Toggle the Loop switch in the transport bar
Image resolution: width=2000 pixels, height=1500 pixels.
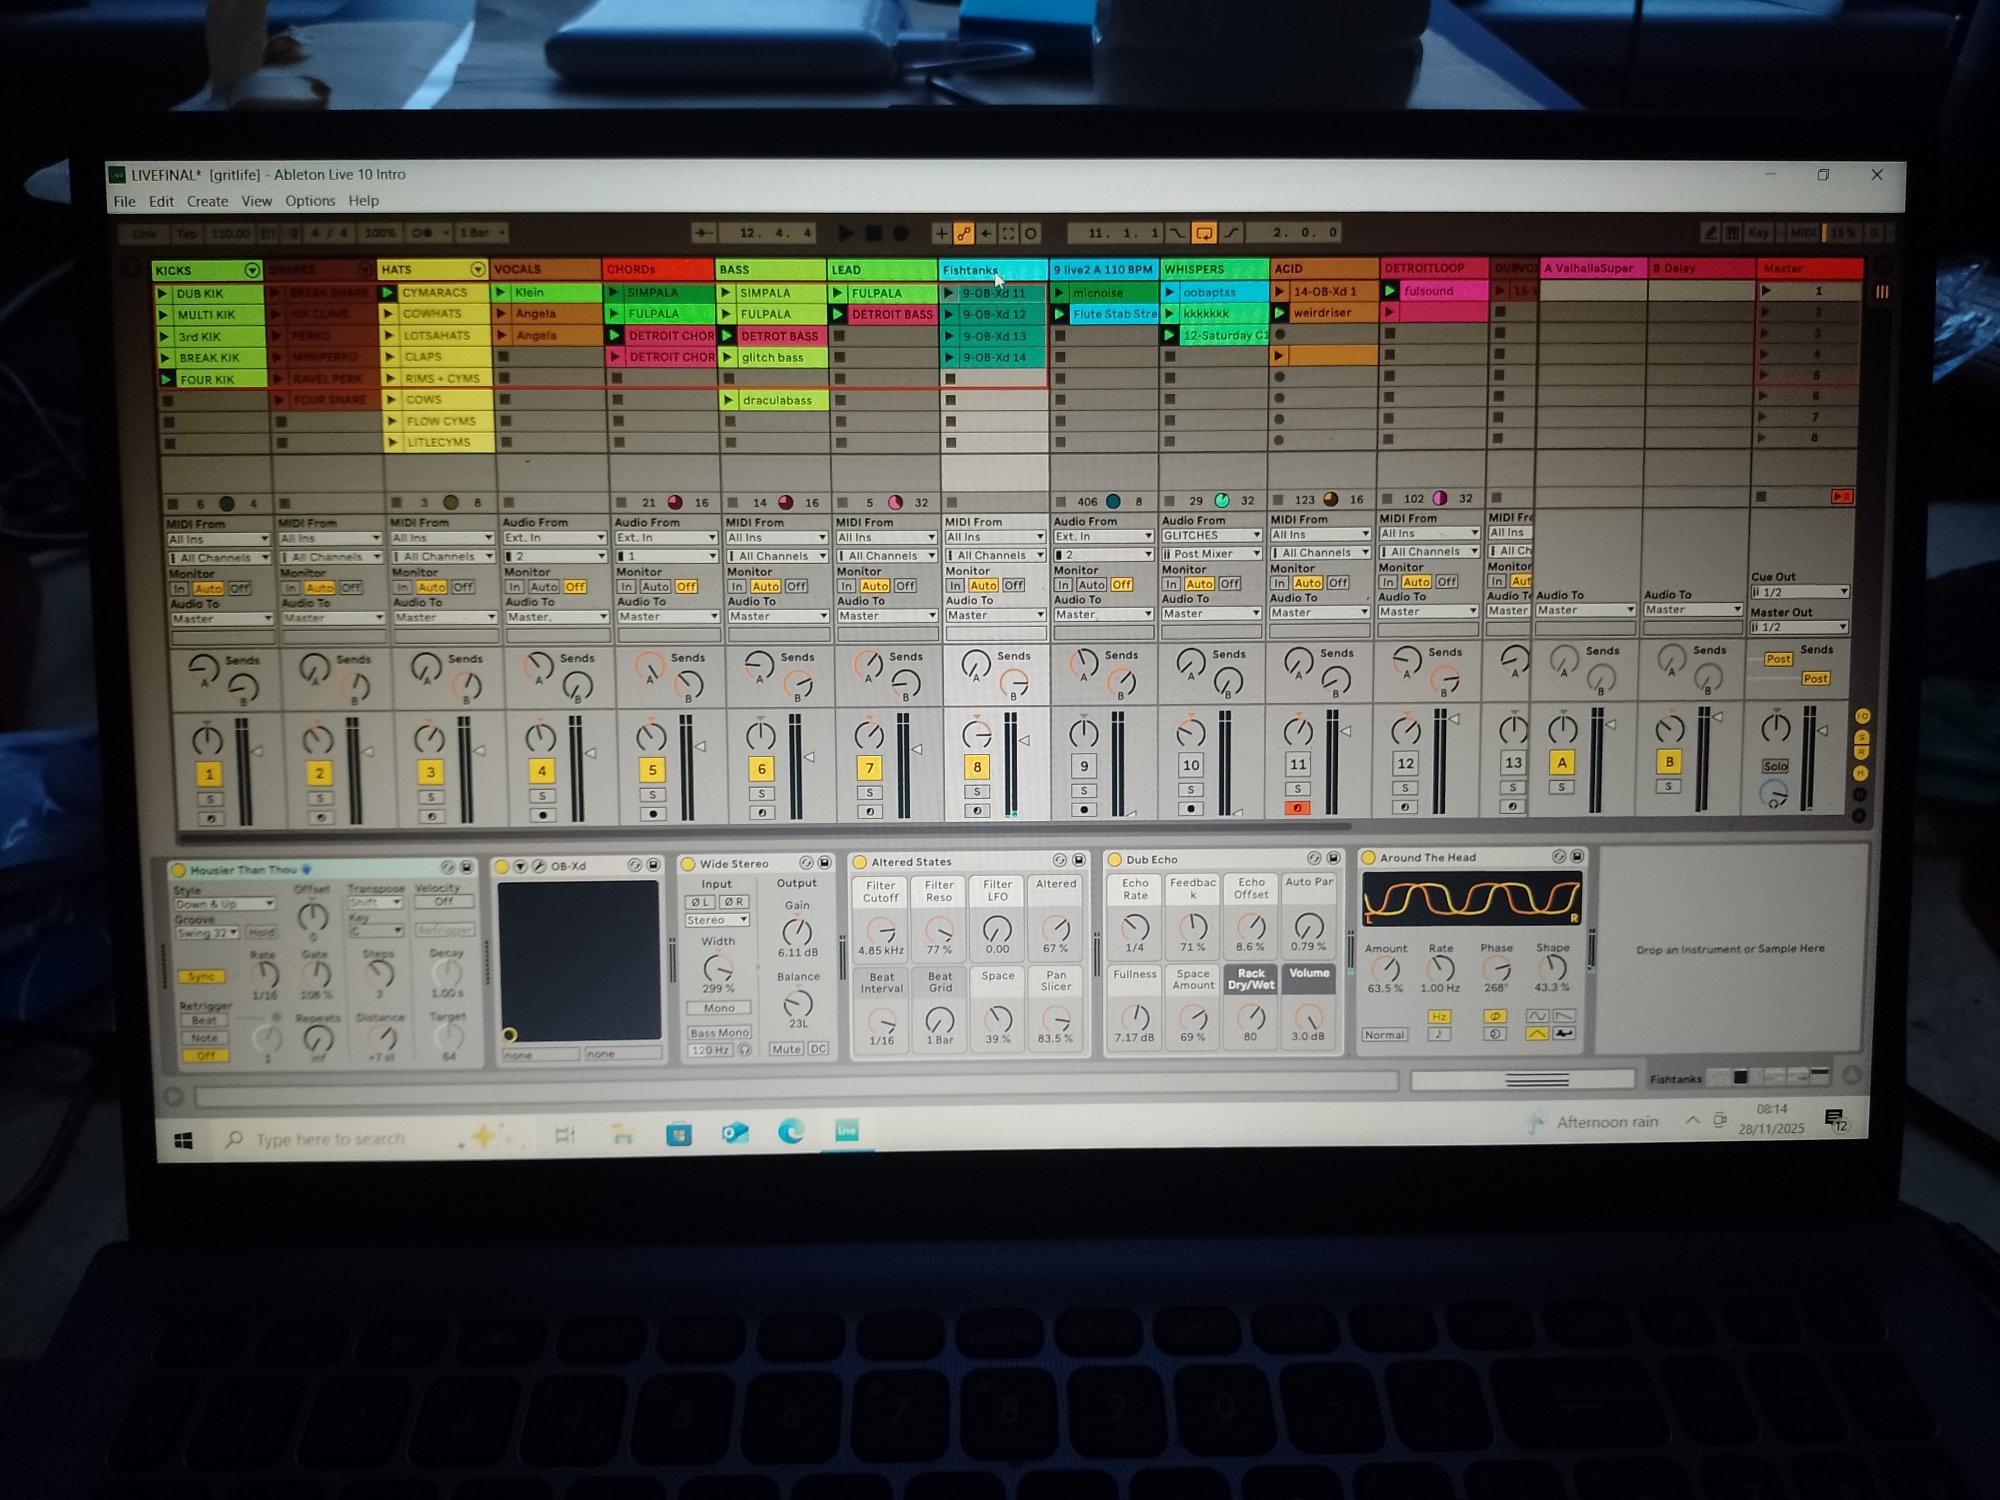1204,233
